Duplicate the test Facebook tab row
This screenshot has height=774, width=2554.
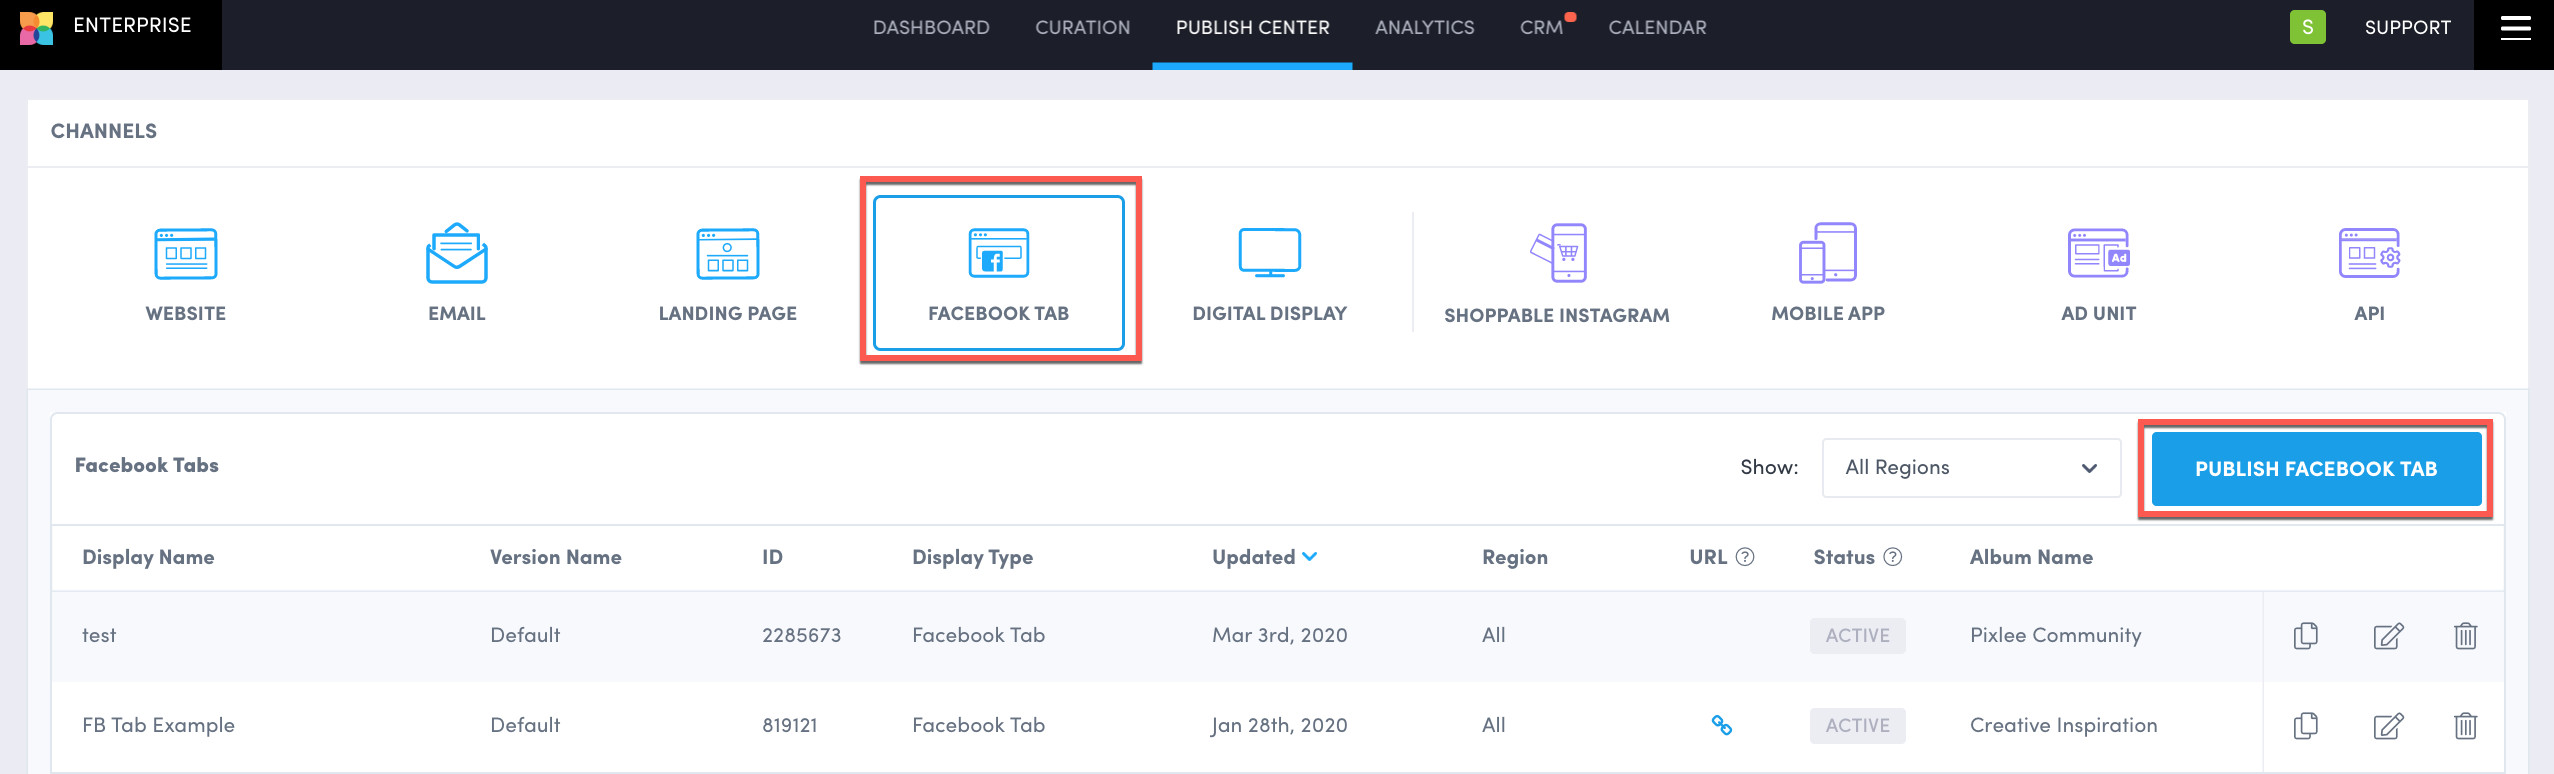click(x=2305, y=635)
